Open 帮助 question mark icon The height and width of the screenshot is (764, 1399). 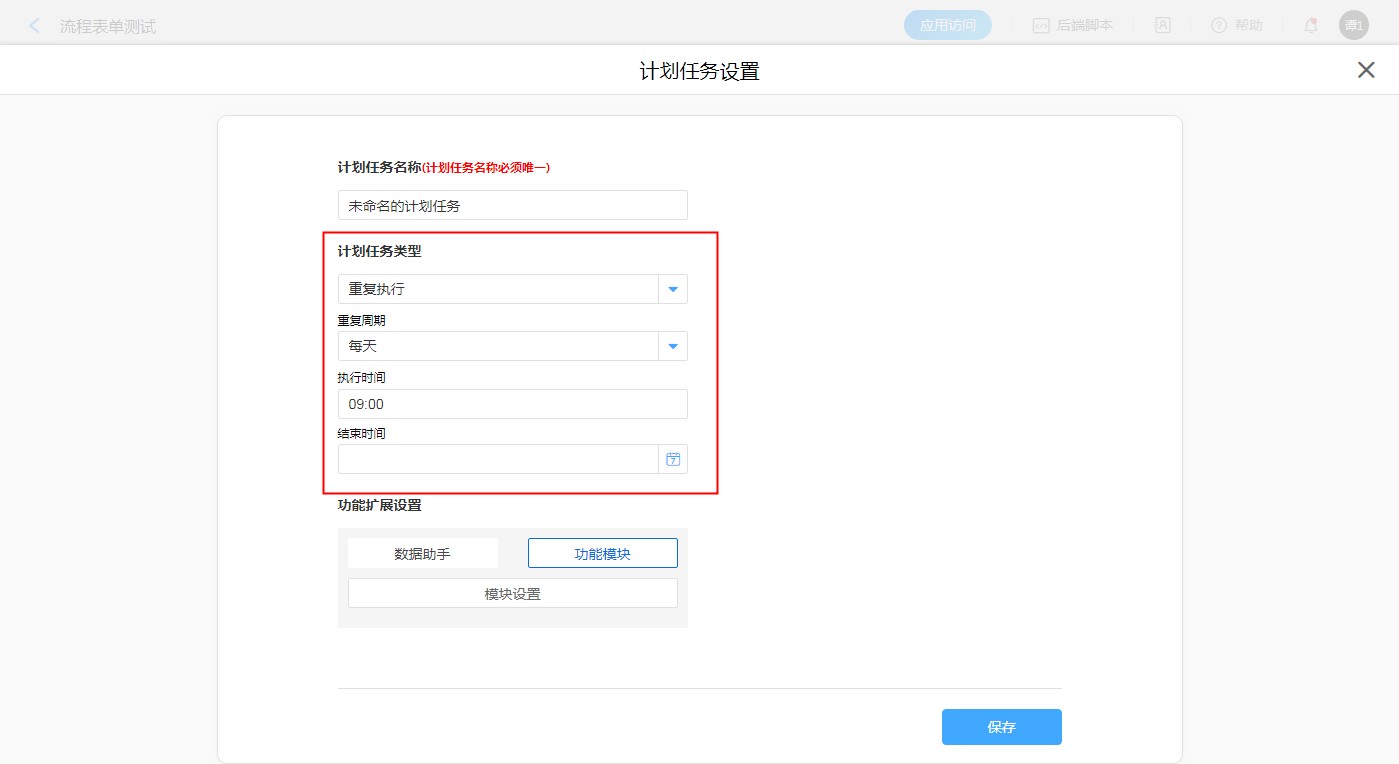[1218, 26]
